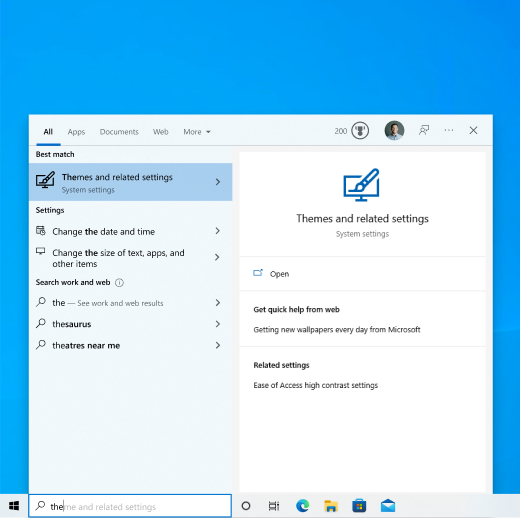520x518 pixels.
Task: Expand arrow for 'the' web results
Action: 218,303
